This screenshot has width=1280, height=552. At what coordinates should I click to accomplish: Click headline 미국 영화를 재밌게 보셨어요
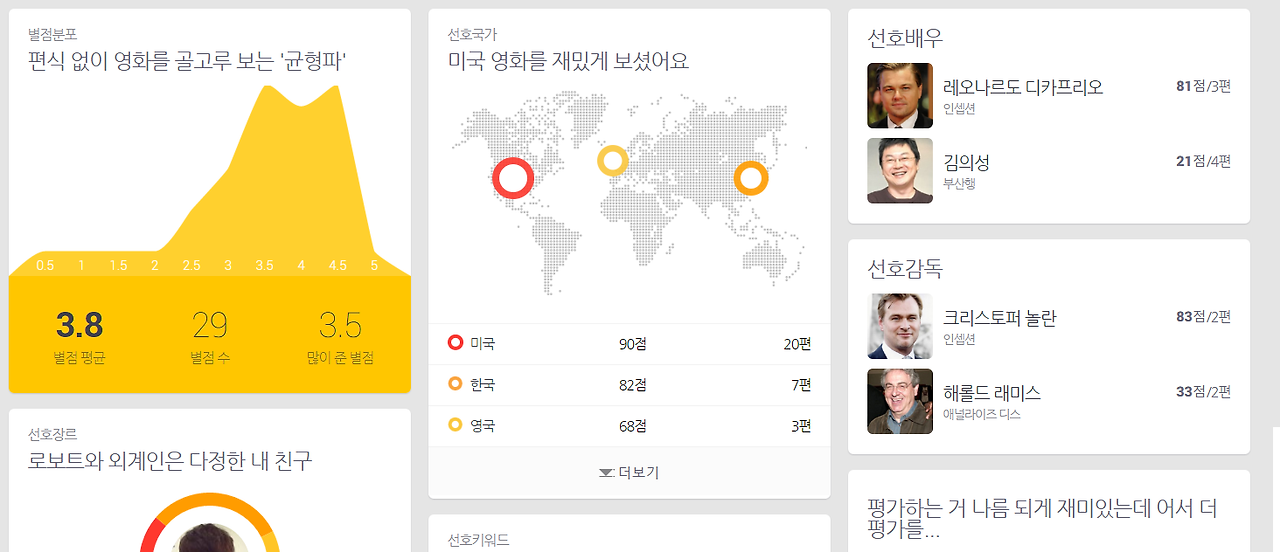(x=568, y=61)
